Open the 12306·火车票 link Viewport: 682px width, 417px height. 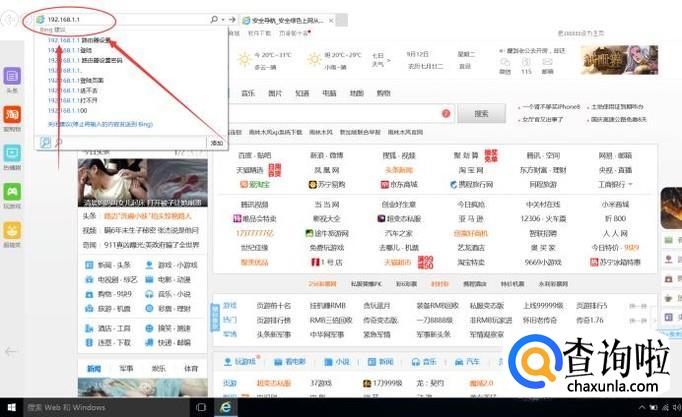[x=543, y=219]
